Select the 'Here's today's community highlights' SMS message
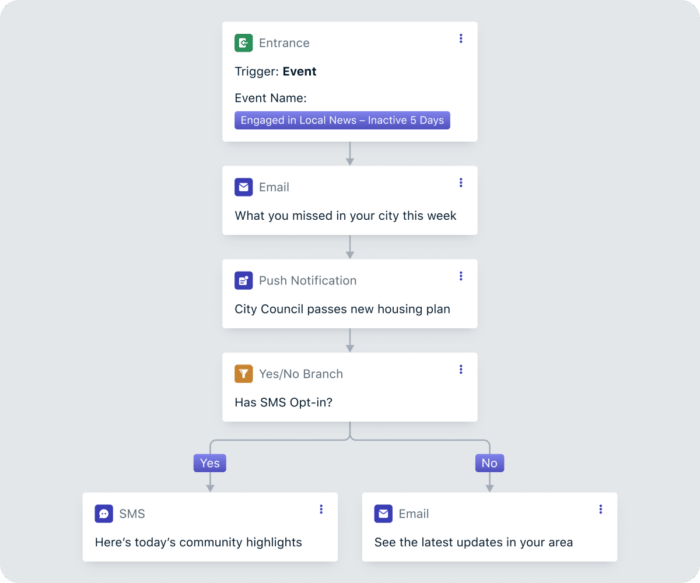This screenshot has height=583, width=700. click(198, 542)
